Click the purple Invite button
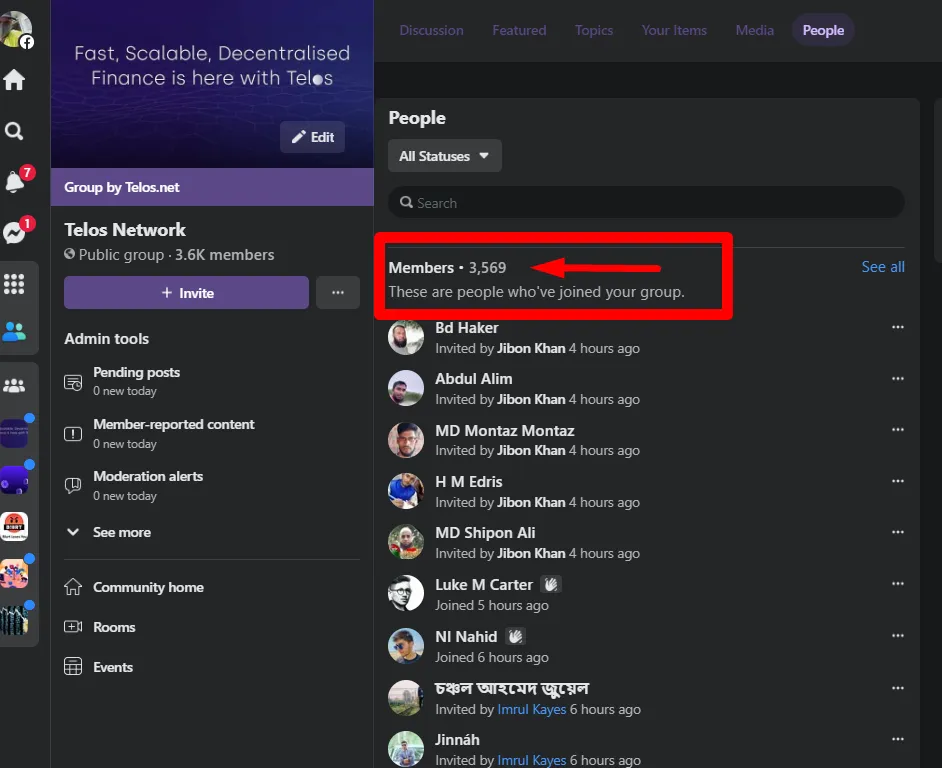Viewport: 942px width, 768px height. coord(186,293)
